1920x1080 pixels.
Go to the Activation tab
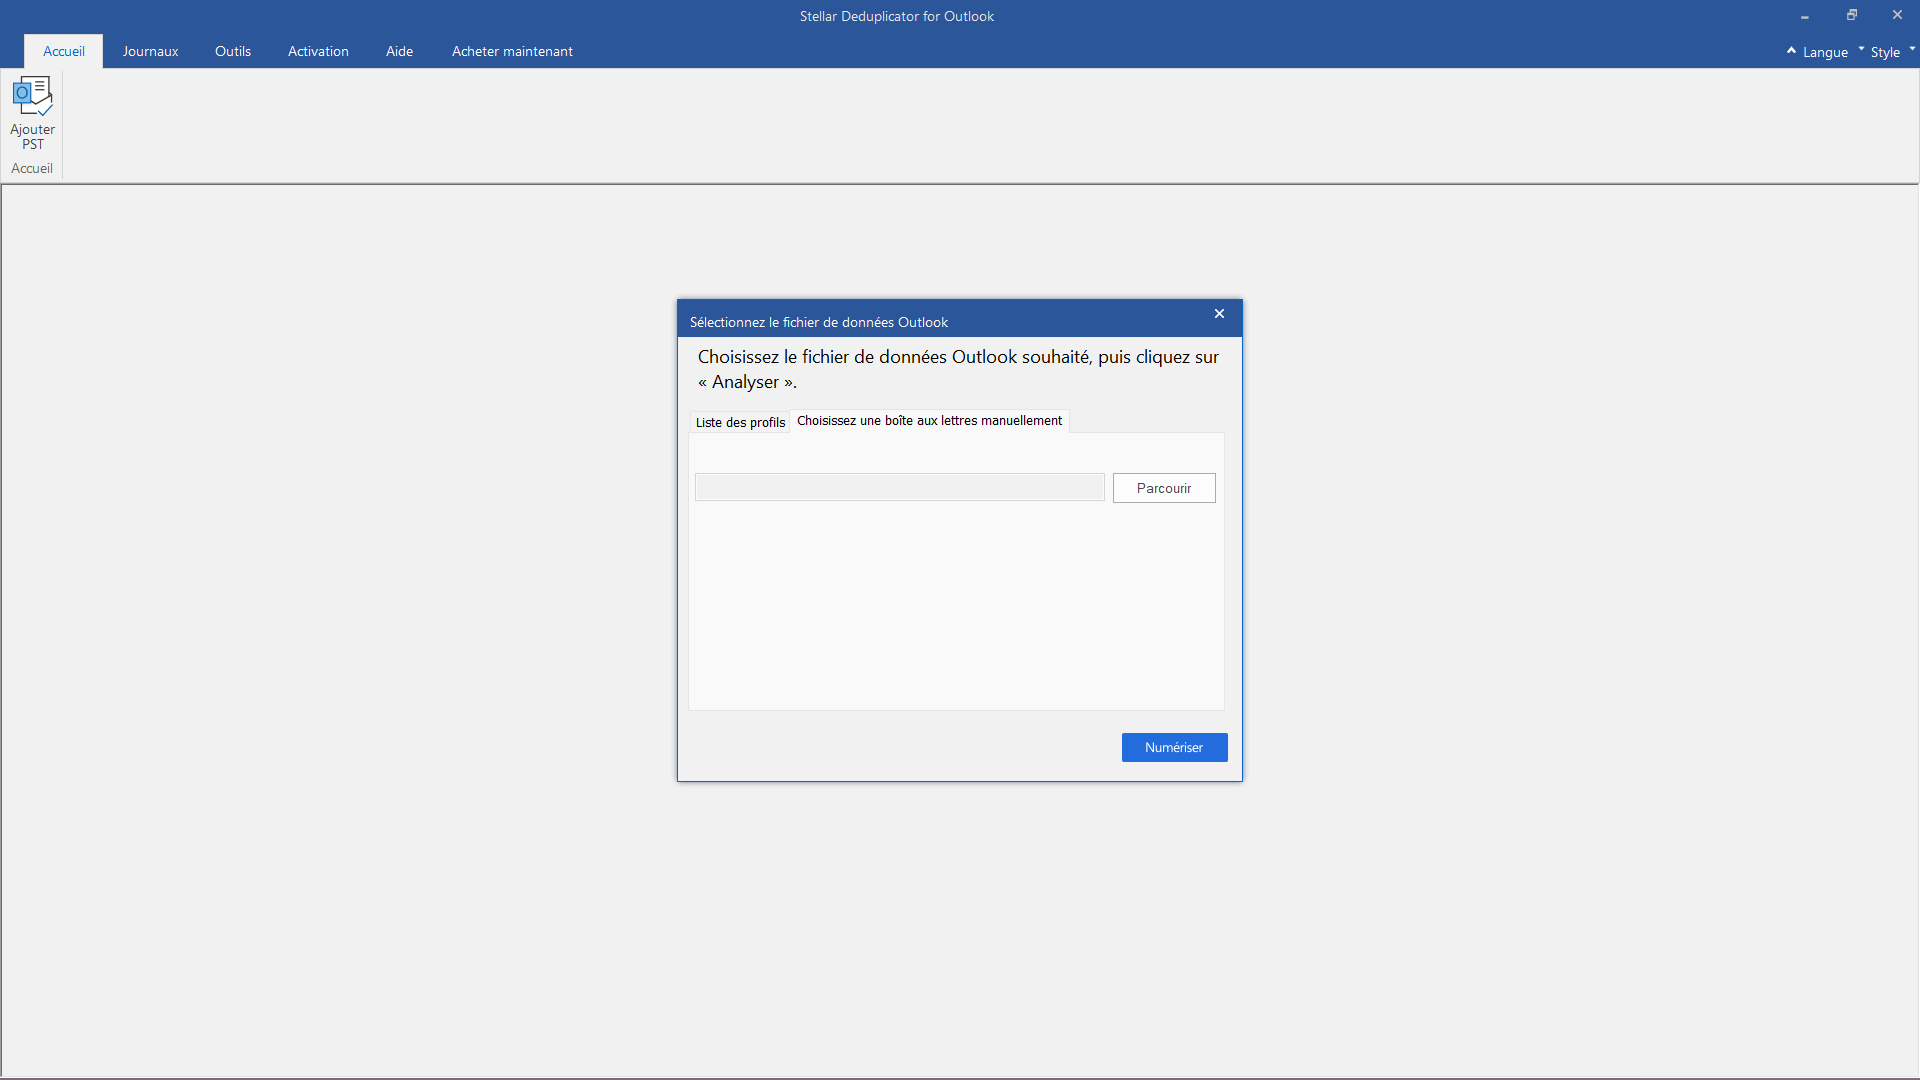click(318, 51)
